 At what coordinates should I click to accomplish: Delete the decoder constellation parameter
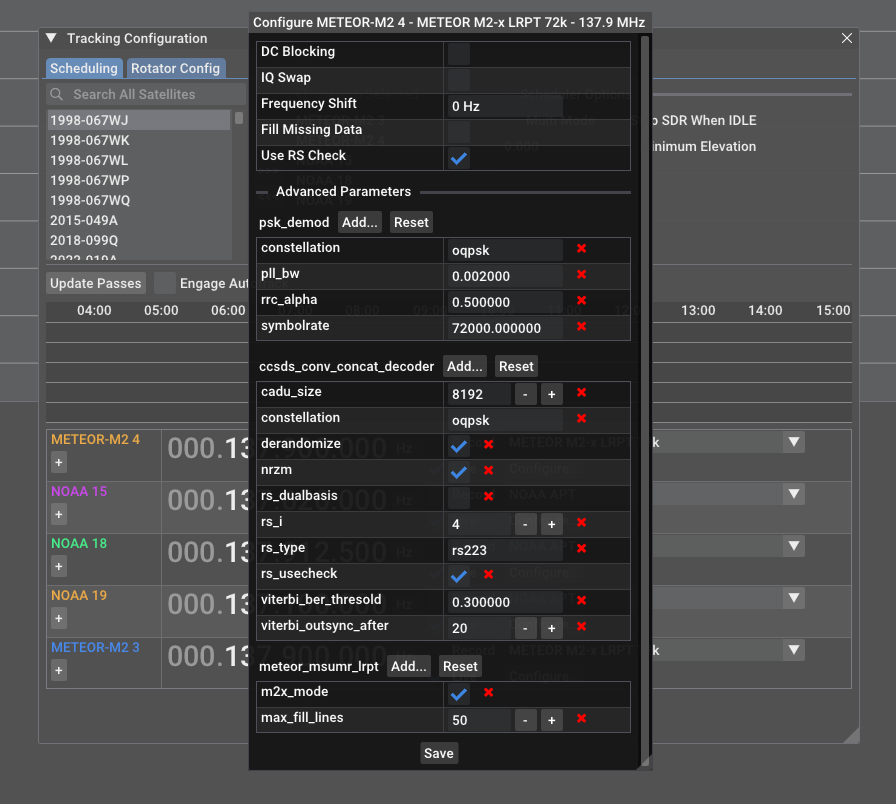[x=581, y=419]
